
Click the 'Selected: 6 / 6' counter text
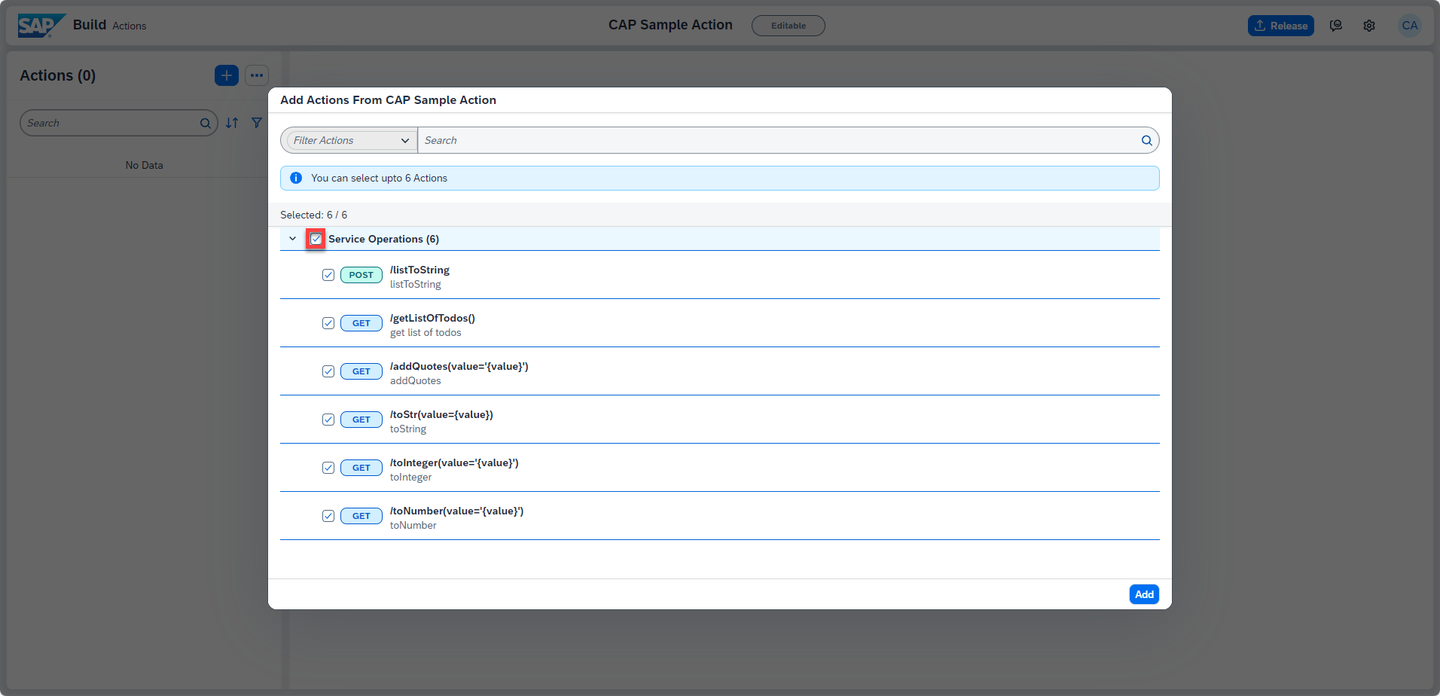pos(314,215)
